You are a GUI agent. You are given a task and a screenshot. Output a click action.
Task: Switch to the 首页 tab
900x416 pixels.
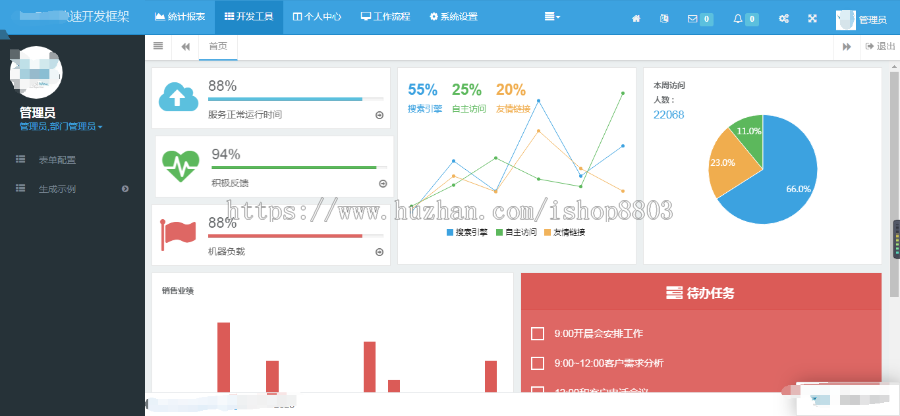[x=218, y=47]
